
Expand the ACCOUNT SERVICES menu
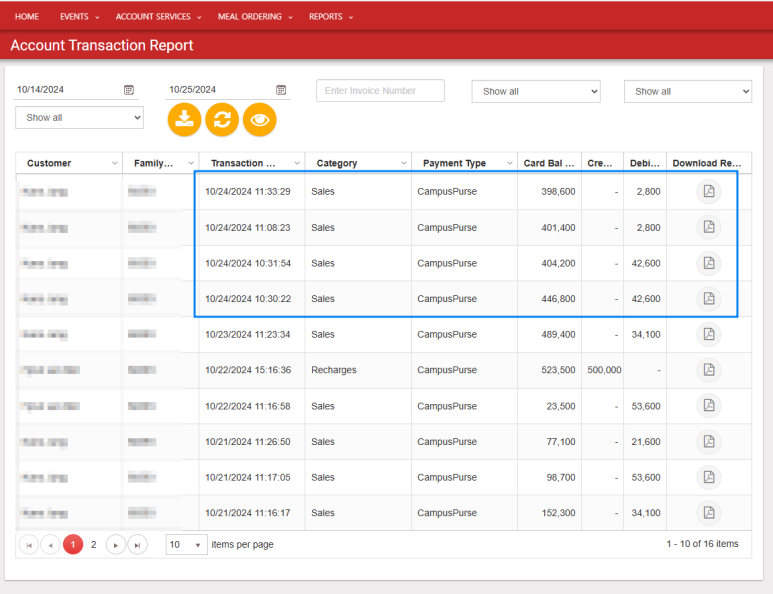[x=158, y=17]
